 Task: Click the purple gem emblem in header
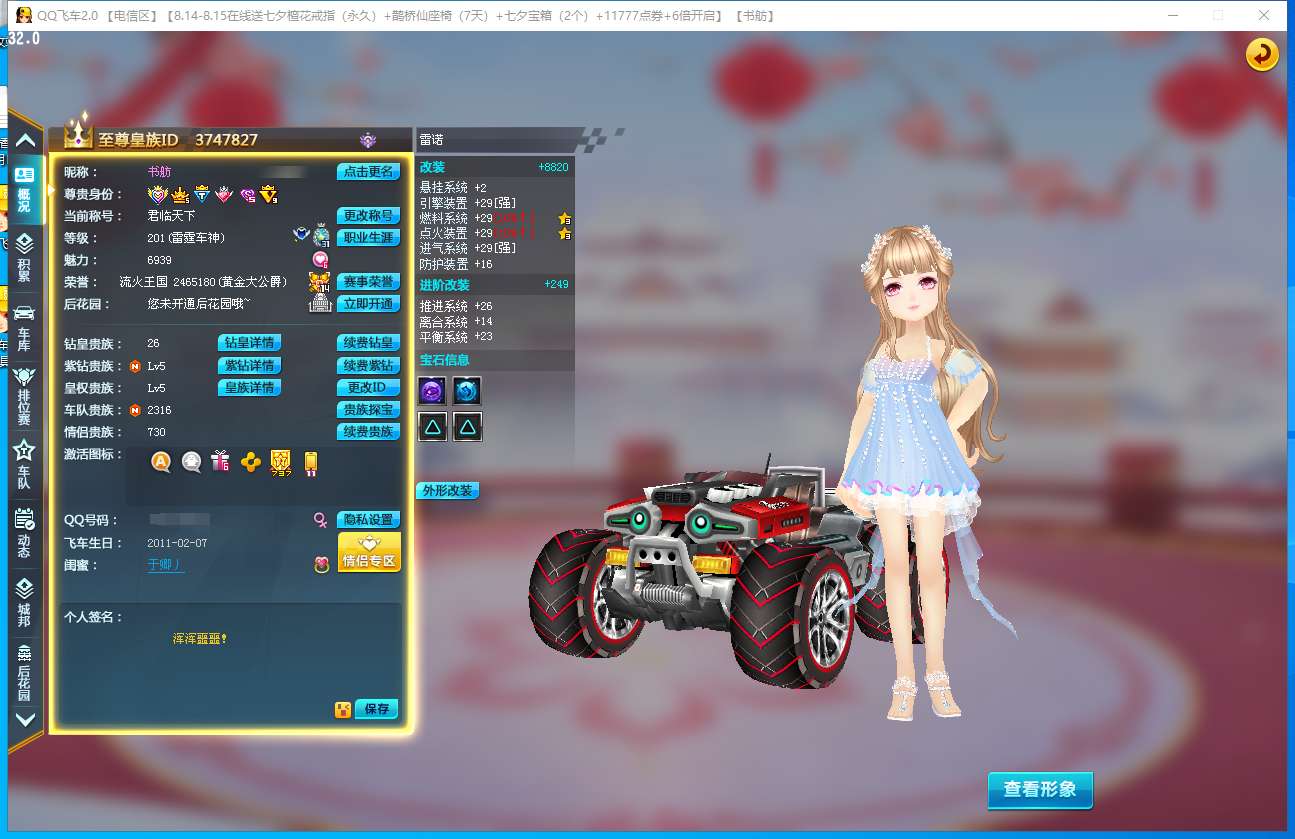(x=368, y=140)
